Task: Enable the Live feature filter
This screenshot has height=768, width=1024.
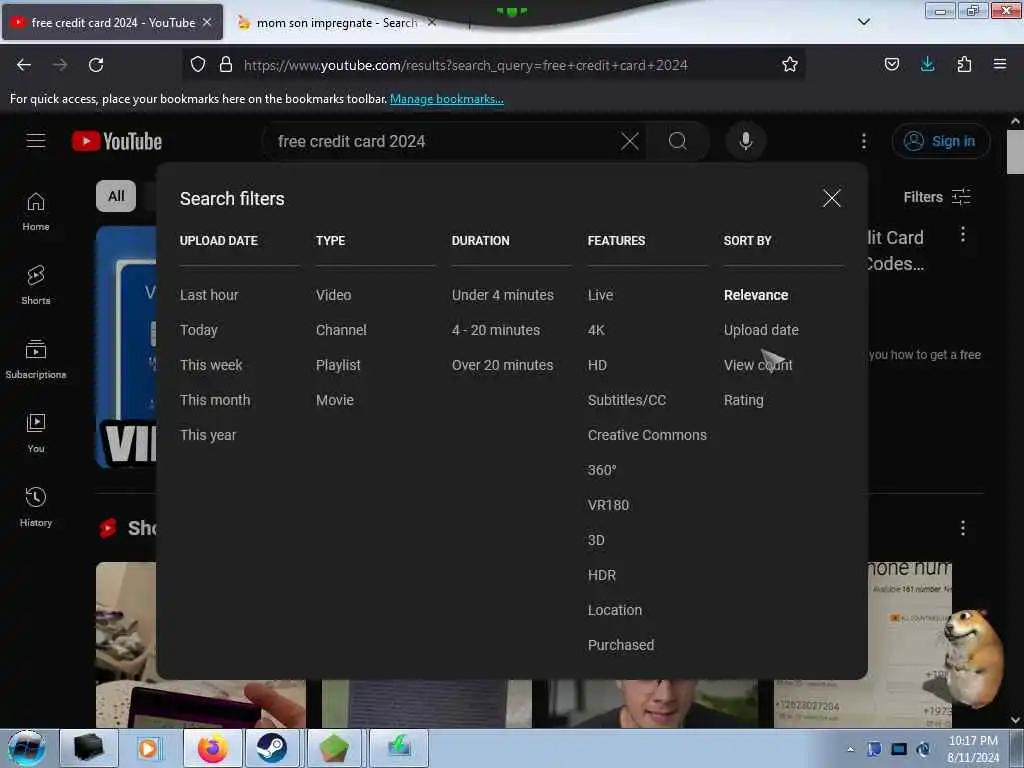Action: (600, 295)
